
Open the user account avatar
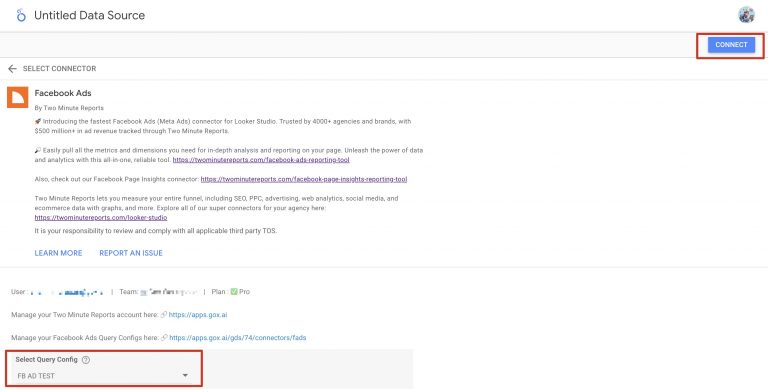point(746,15)
